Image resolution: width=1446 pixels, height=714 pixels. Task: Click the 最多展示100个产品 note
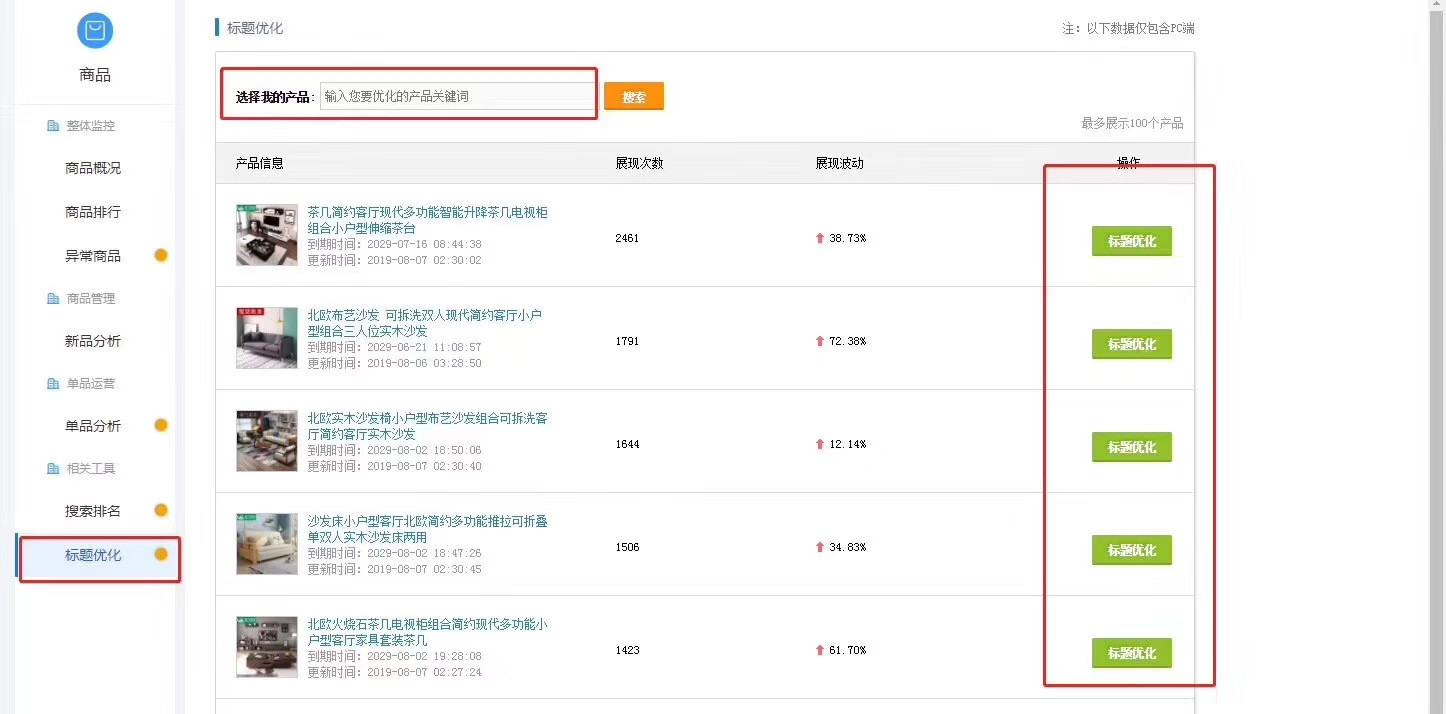click(1132, 123)
